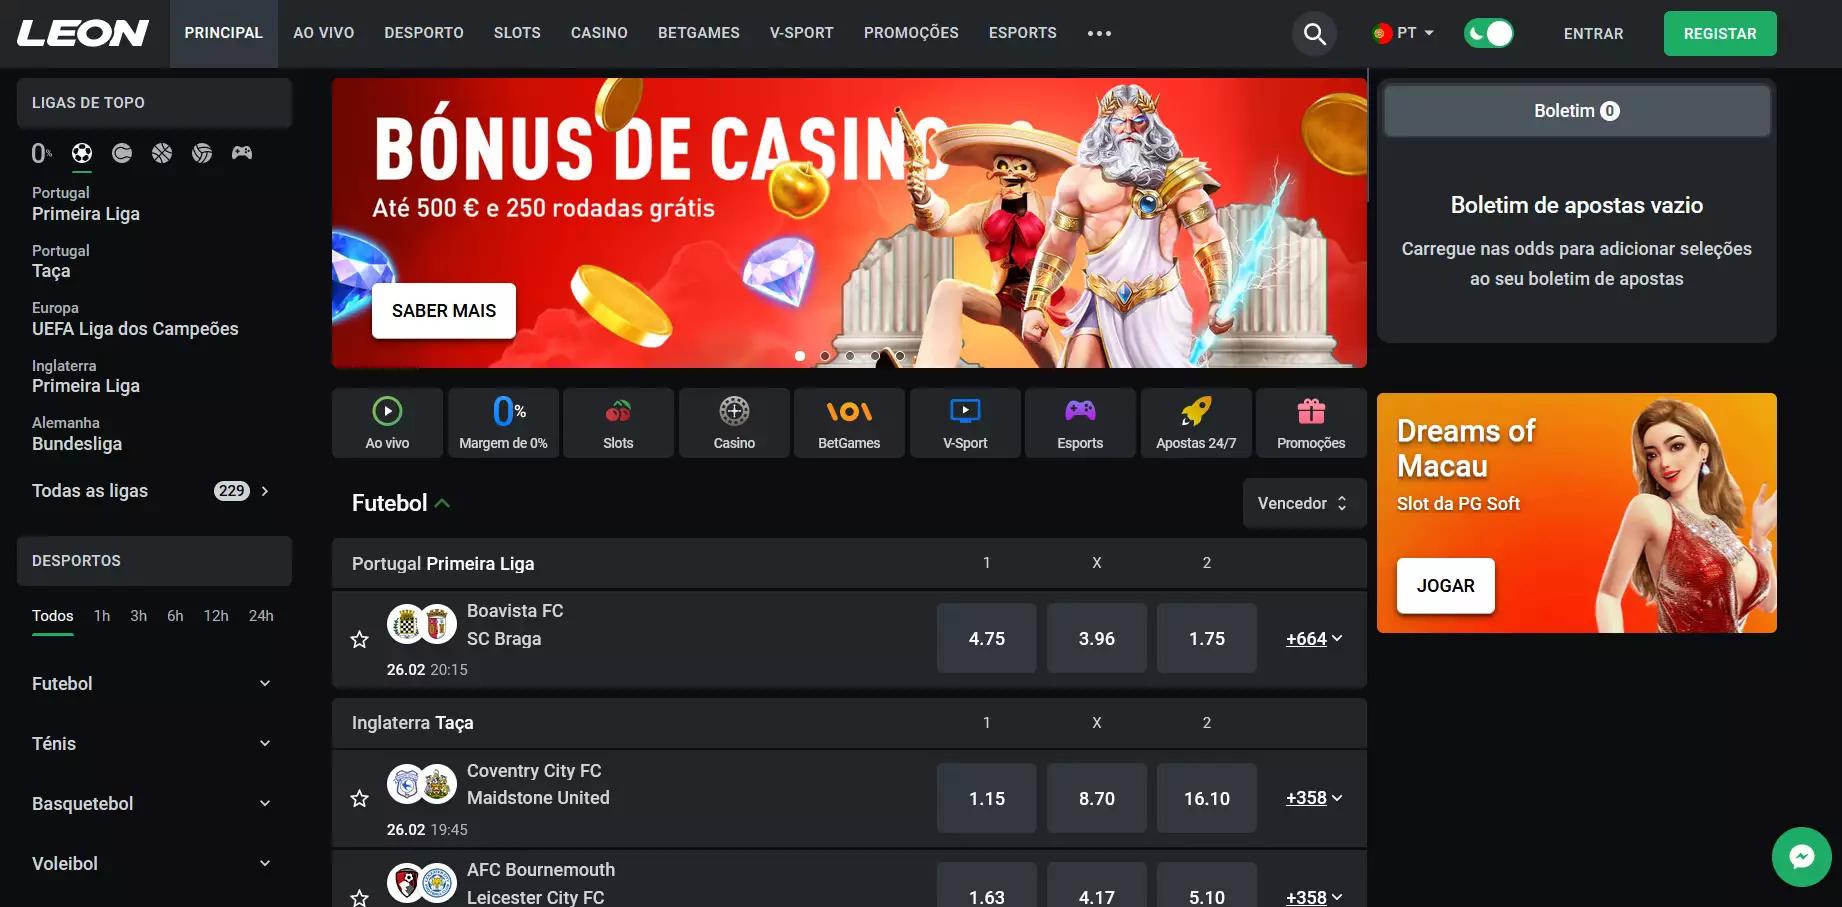Click the Ao vivo play icon tile
1842x907 pixels.
tap(387, 423)
